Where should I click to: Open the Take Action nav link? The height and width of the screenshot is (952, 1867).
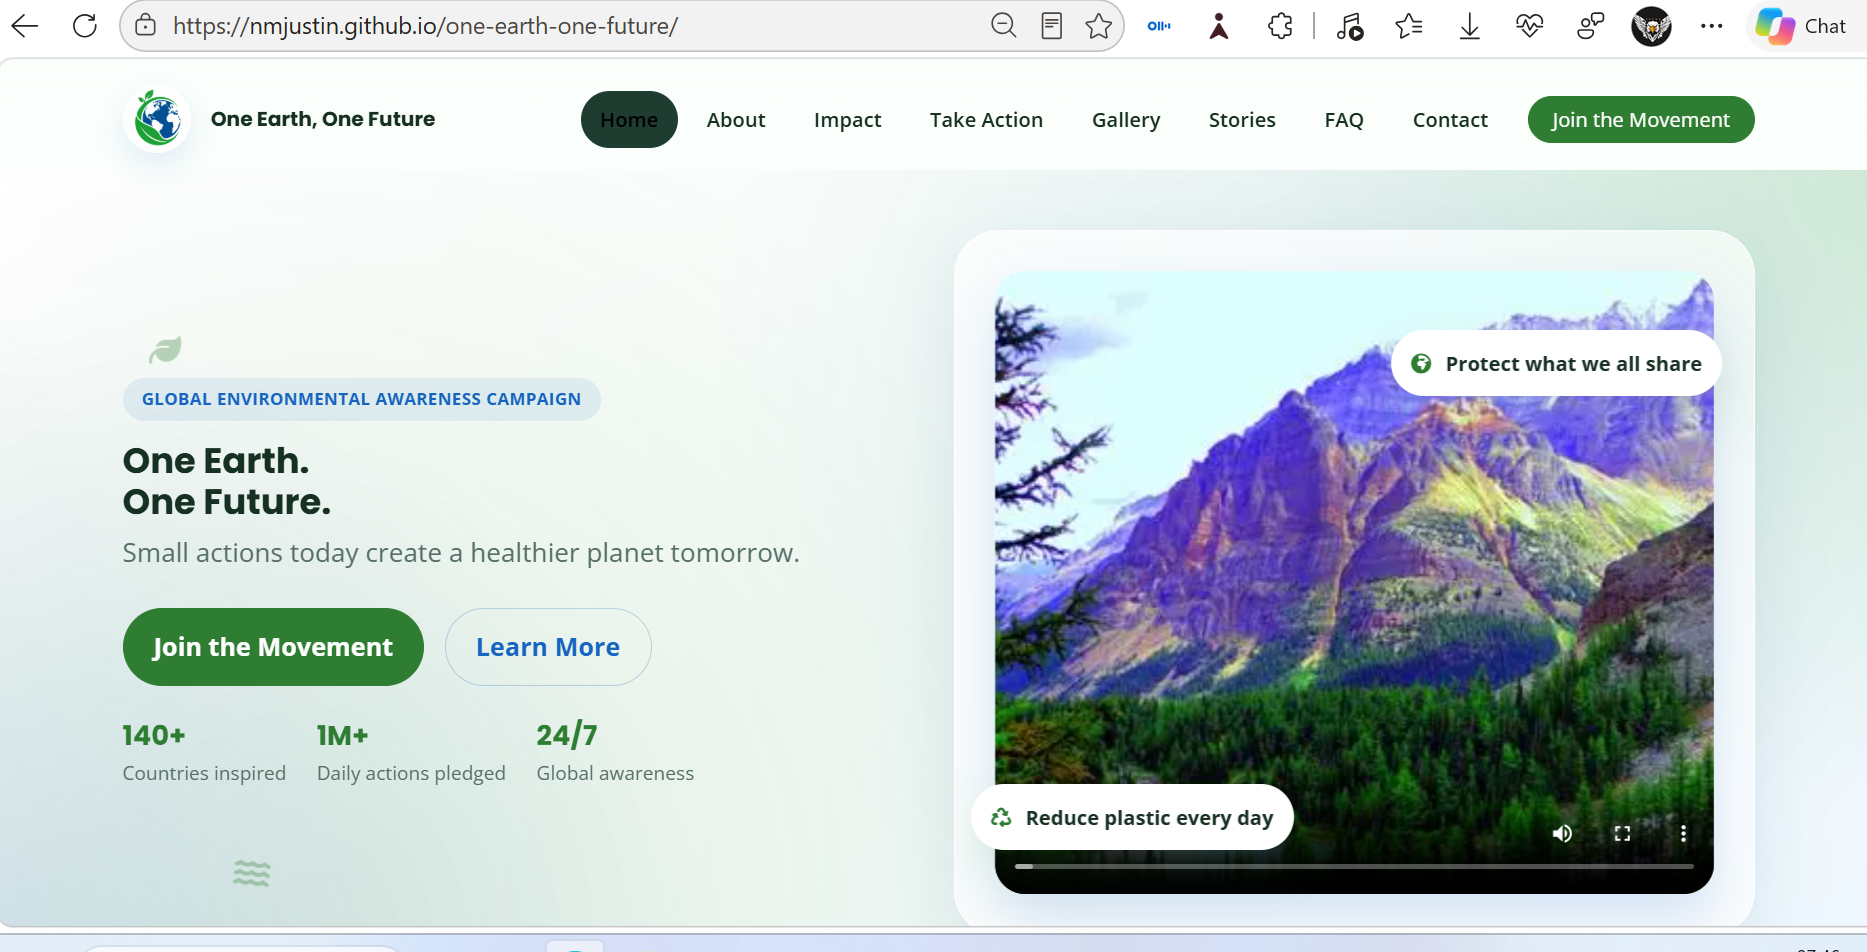click(986, 120)
